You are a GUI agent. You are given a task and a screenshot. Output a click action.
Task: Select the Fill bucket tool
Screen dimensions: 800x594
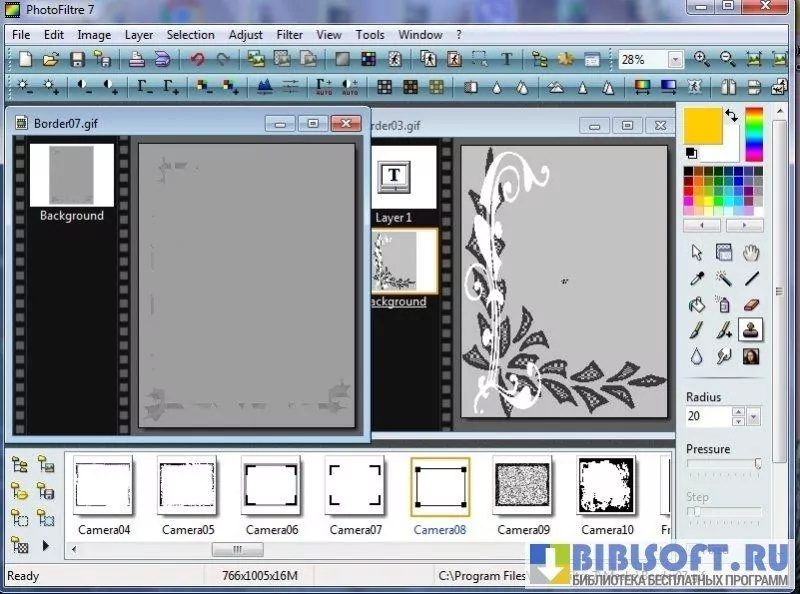[x=697, y=304]
